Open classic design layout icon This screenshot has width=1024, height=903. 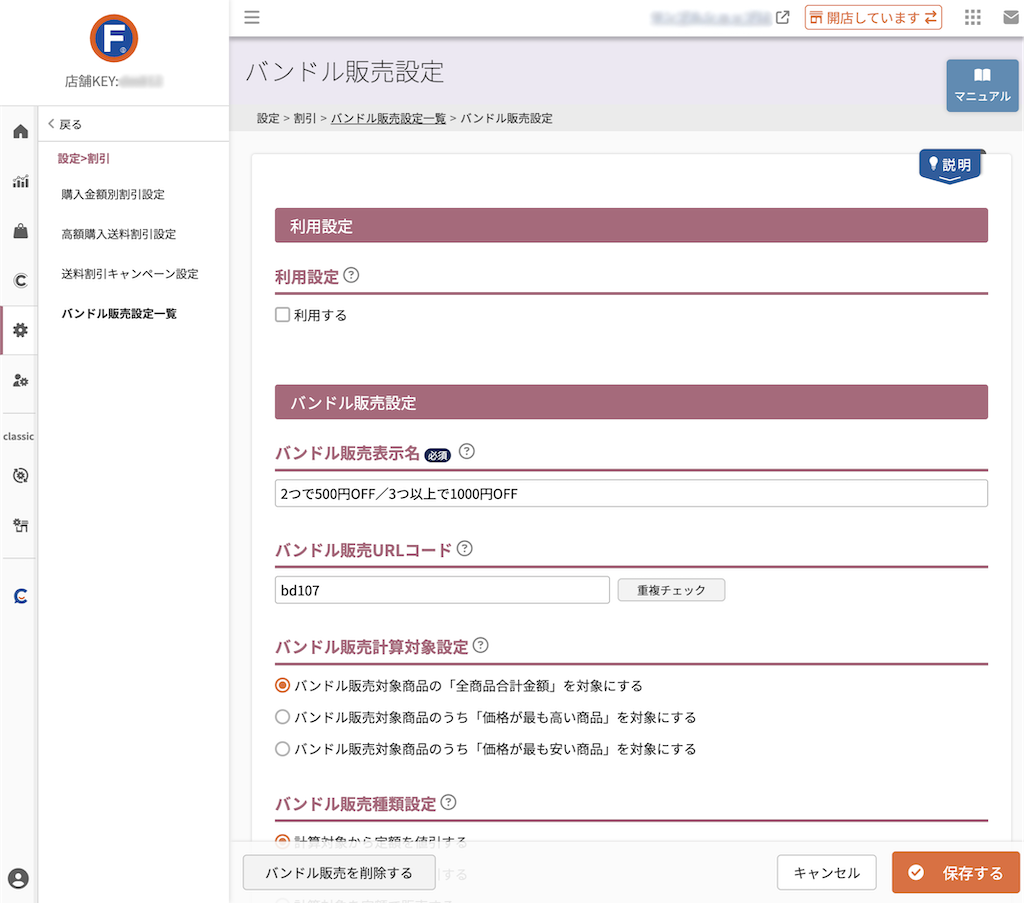click(20, 525)
